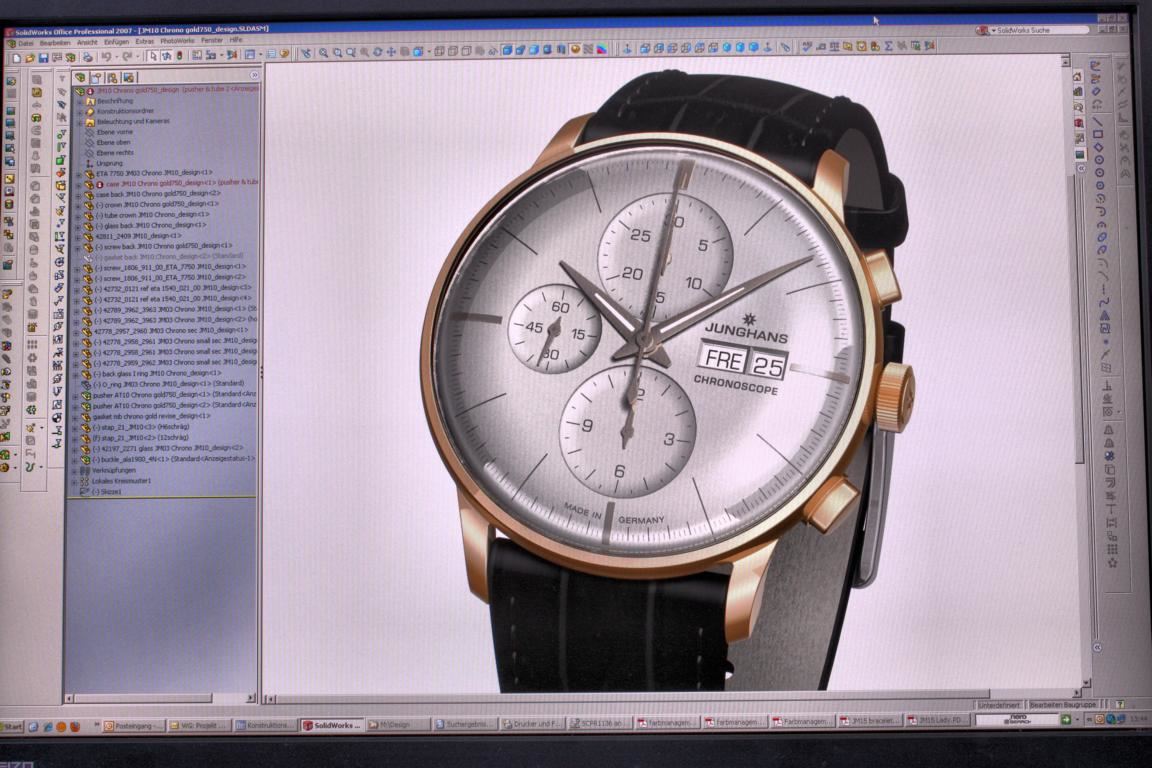Click the Windows Start button
Viewport: 1152px width, 768px height.
tap(13, 726)
